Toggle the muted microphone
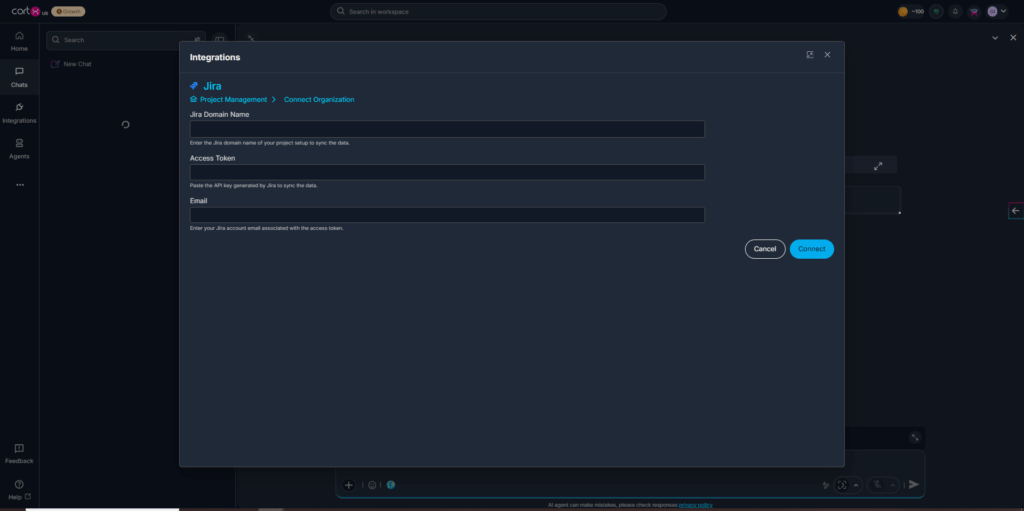 click(877, 485)
